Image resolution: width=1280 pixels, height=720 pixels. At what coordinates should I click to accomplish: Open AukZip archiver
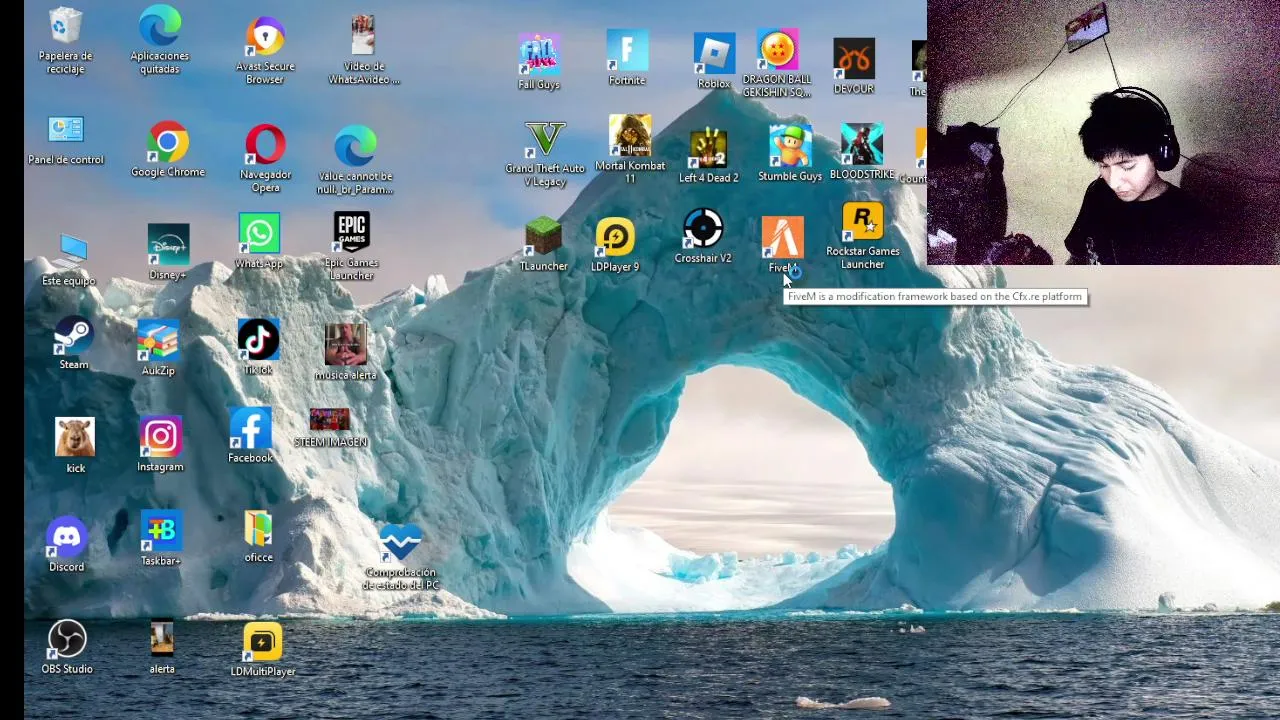(158, 348)
